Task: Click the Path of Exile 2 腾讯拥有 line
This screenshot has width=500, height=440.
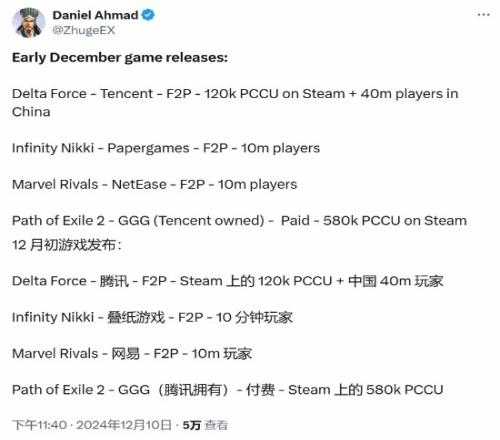Action: 228,390
